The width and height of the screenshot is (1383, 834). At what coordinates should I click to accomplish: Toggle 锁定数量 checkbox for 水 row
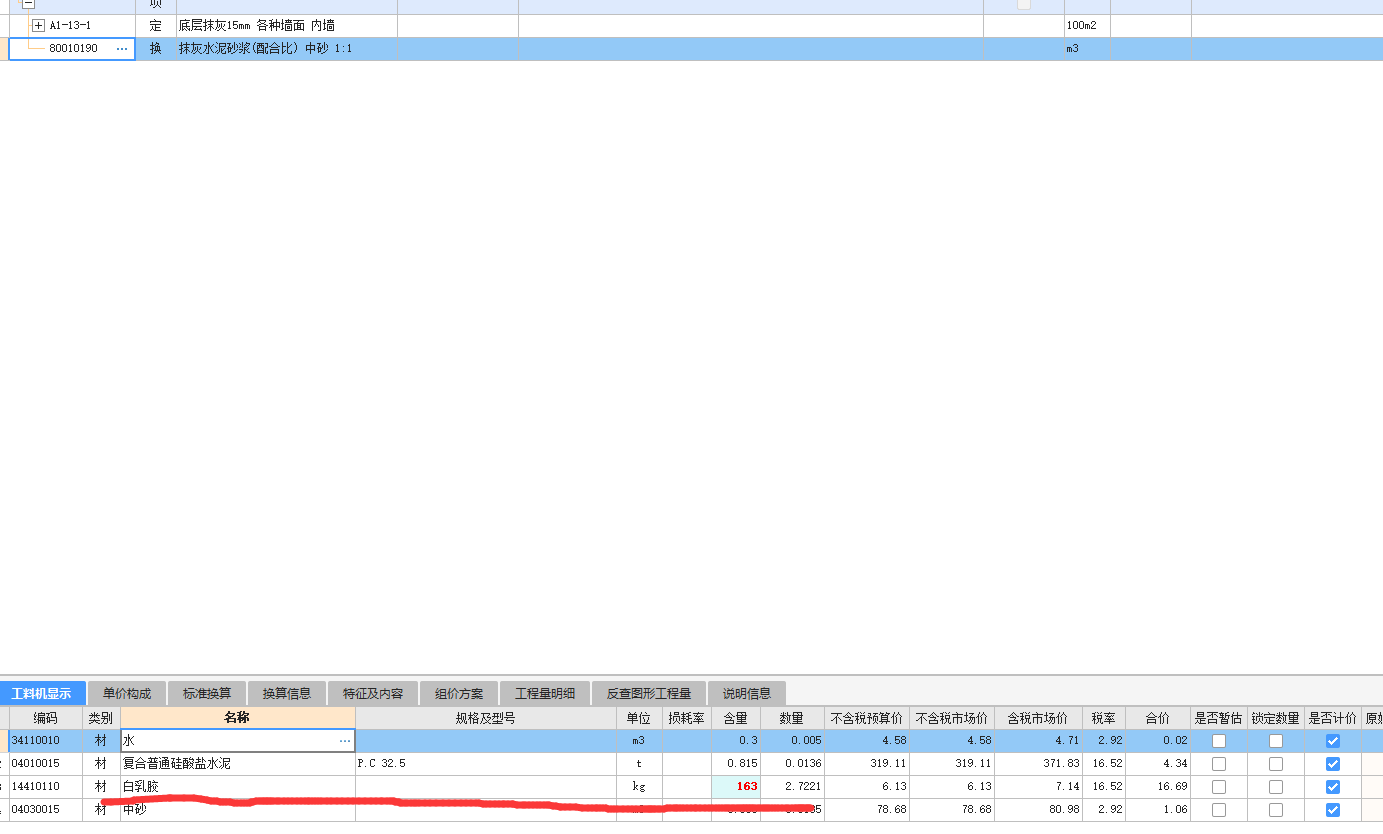coord(1276,741)
